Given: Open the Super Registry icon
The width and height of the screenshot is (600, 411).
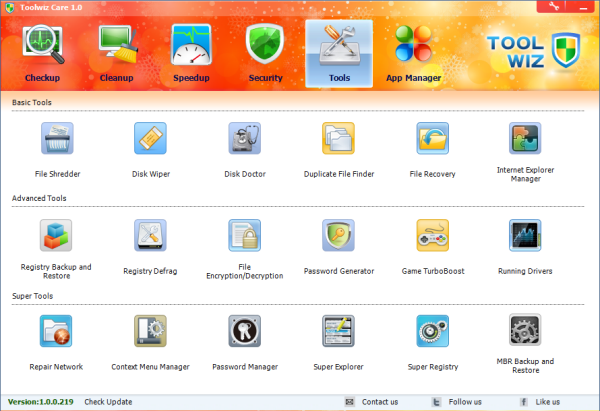Looking at the screenshot, I should pyautogui.click(x=432, y=331).
